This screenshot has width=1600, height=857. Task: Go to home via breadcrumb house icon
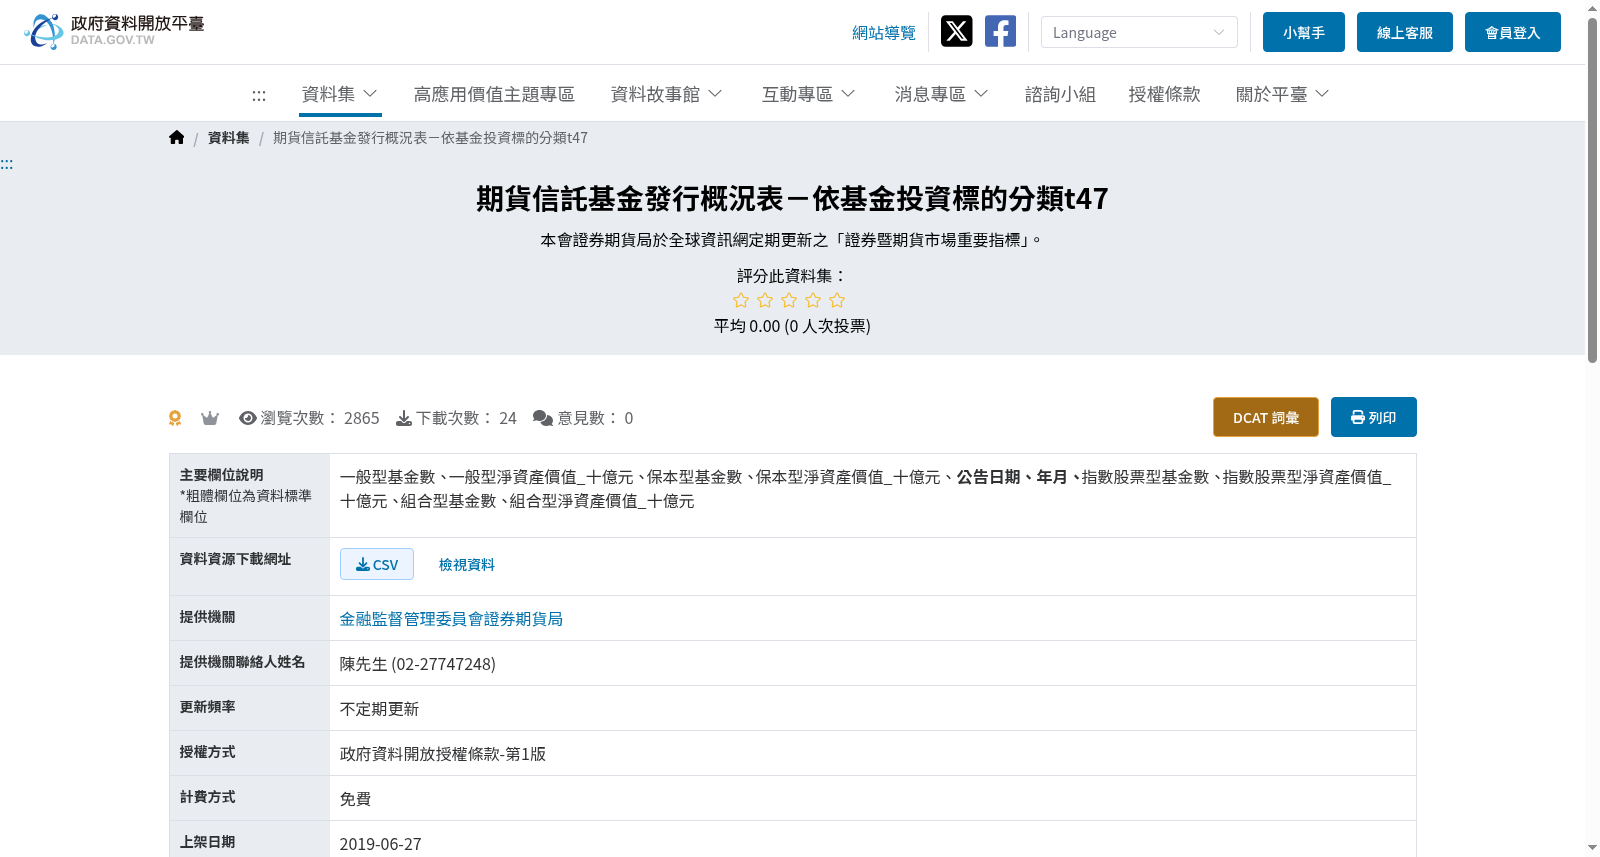[x=177, y=138]
